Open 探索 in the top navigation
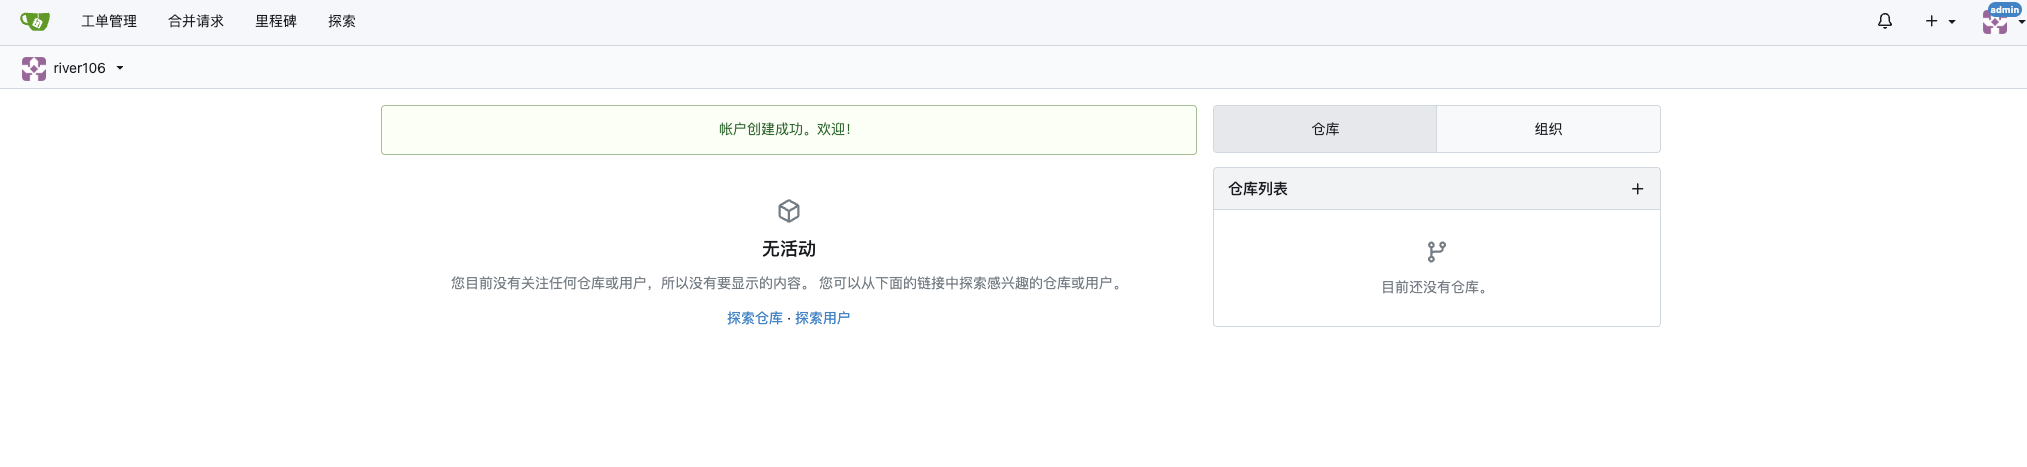The width and height of the screenshot is (2027, 467). click(342, 21)
